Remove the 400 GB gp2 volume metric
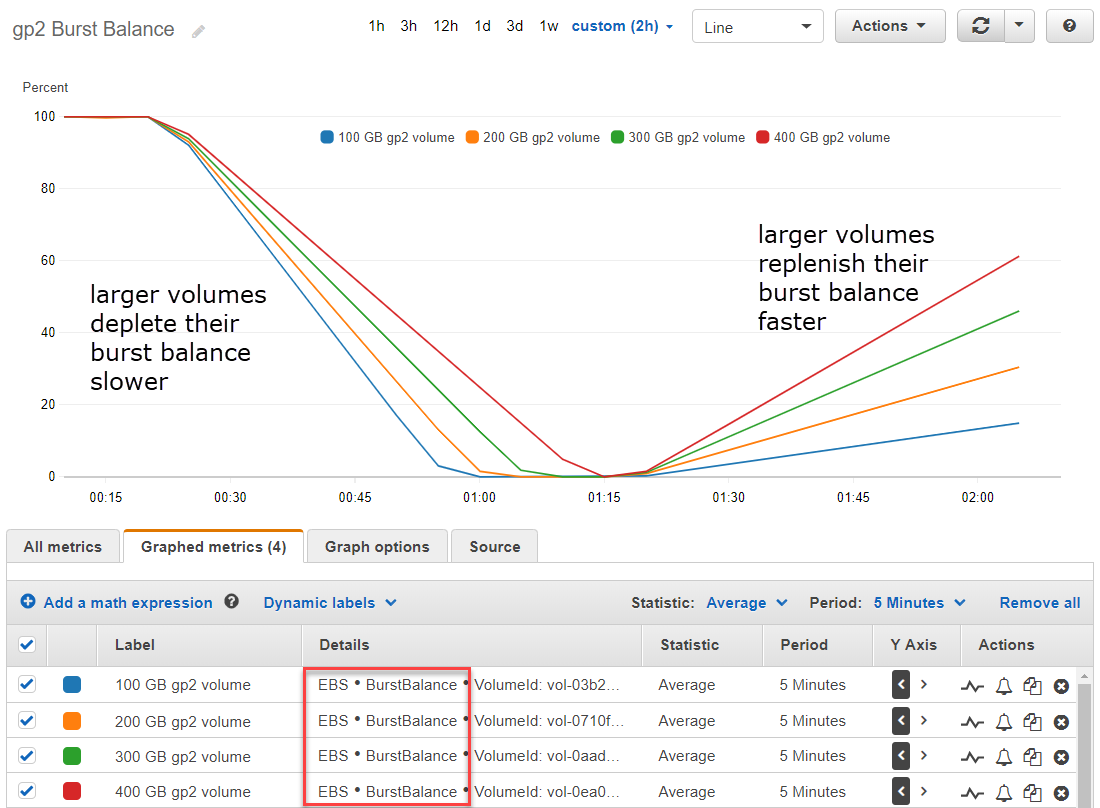 1061,793
